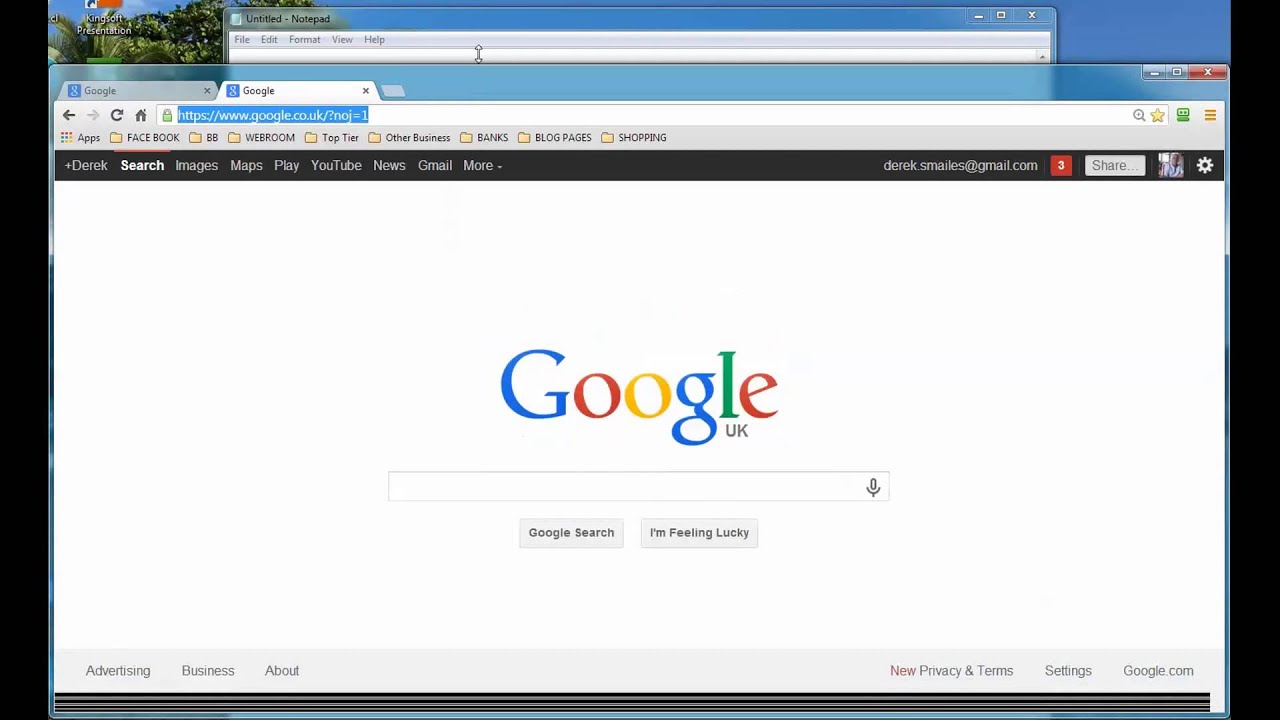Image resolution: width=1280 pixels, height=720 pixels.
Task: Go to the browser Home page icon
Action: (x=141, y=115)
